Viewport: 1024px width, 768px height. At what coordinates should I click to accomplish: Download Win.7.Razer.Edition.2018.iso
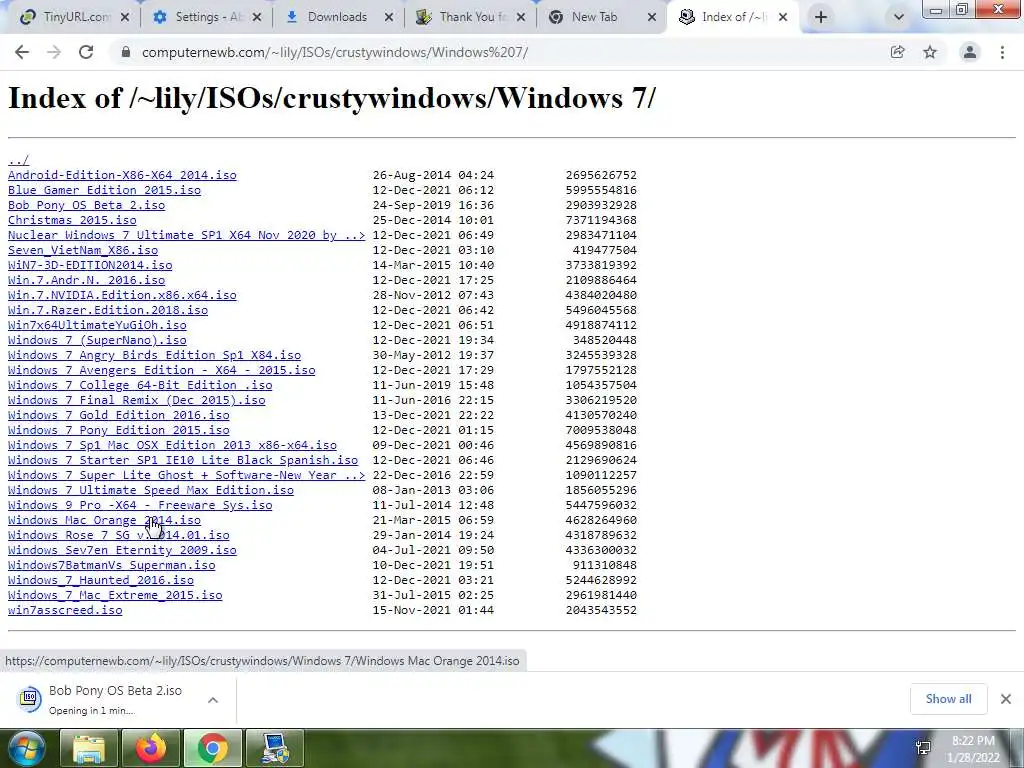108,310
